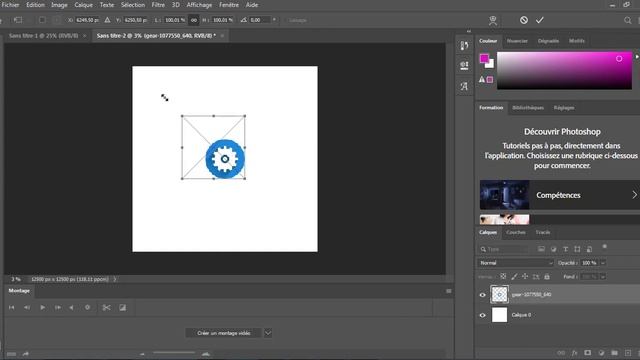
Task: Open timeline settings gear in Montage panel
Action: click(x=87, y=307)
